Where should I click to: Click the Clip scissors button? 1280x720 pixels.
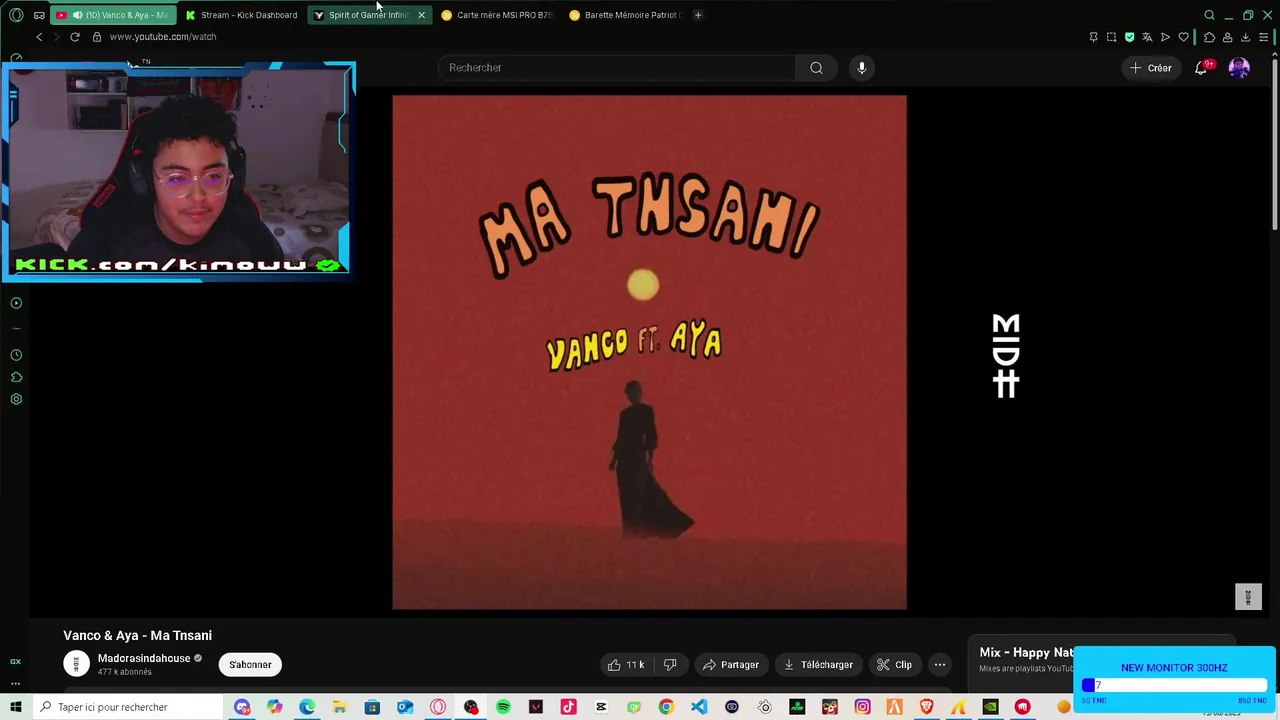pos(894,664)
